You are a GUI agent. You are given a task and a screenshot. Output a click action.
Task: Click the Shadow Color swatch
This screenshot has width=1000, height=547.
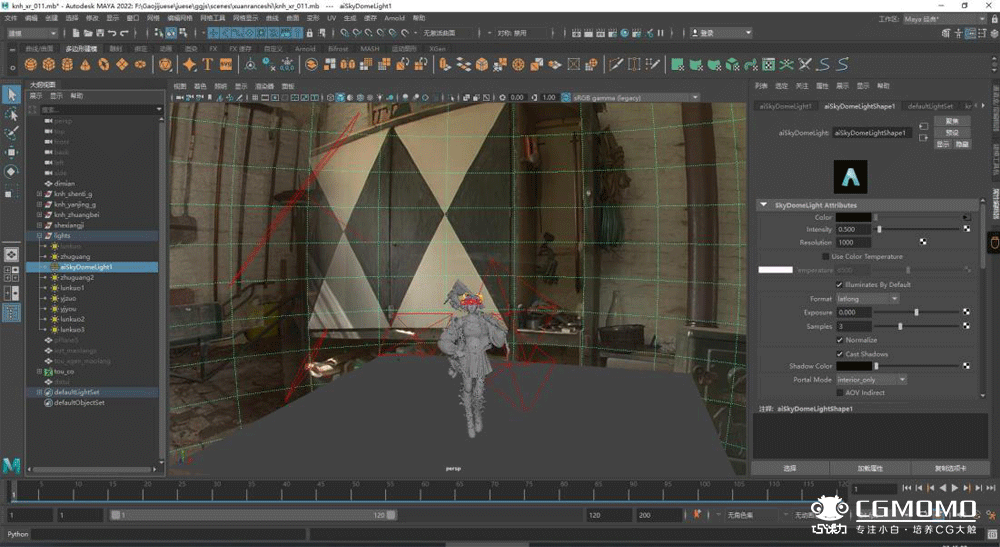(x=853, y=366)
